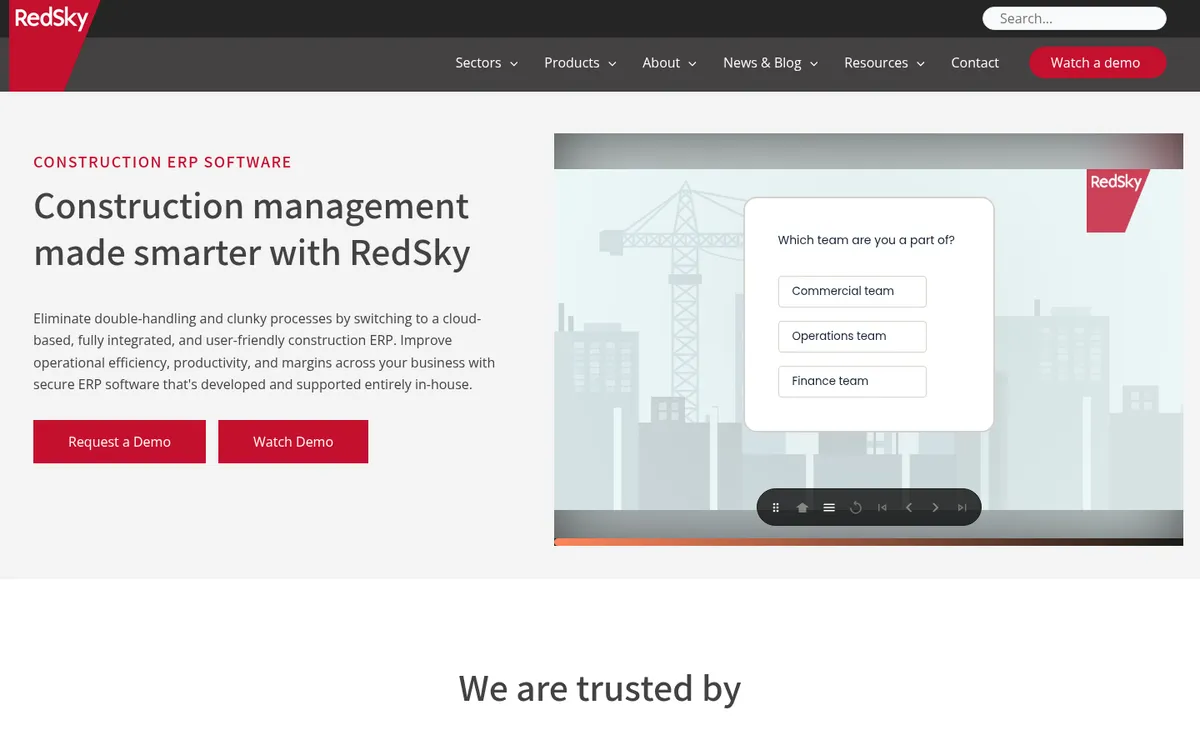Click the drag handle dots in the demo player bar
1200x750 pixels.
point(776,507)
